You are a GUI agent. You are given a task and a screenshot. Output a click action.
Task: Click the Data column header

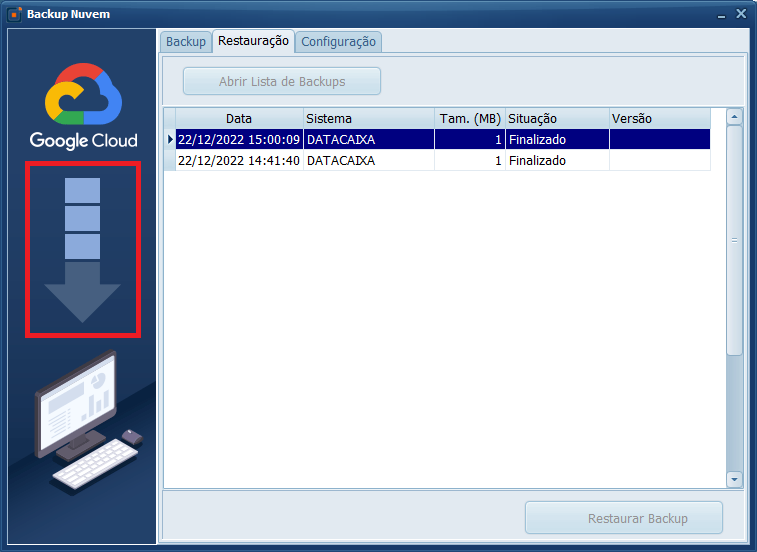coord(239,119)
